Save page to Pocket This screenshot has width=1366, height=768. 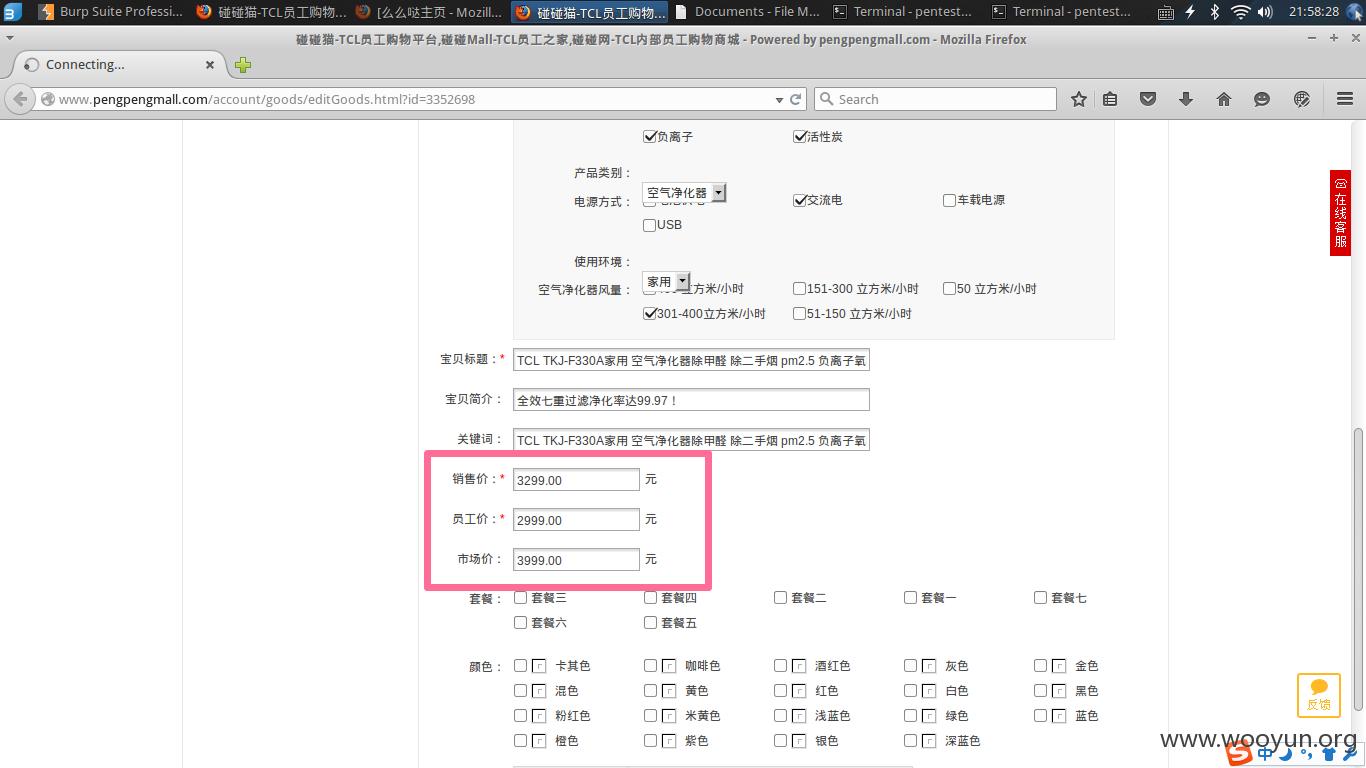click(x=1148, y=99)
